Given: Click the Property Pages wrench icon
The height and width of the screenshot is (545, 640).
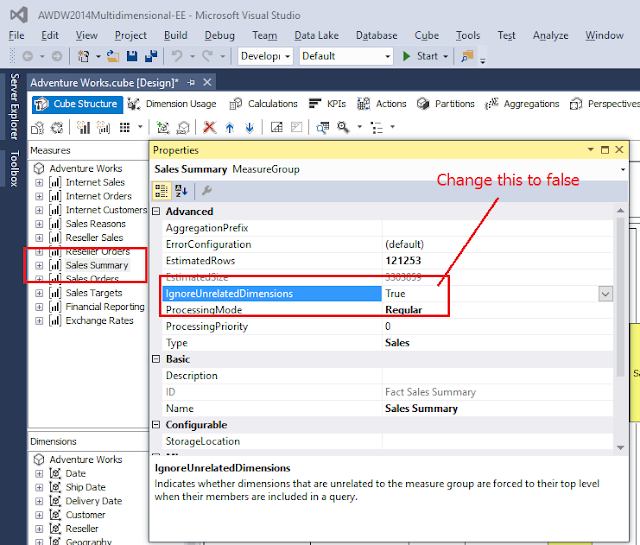Looking at the screenshot, I should (x=207, y=191).
